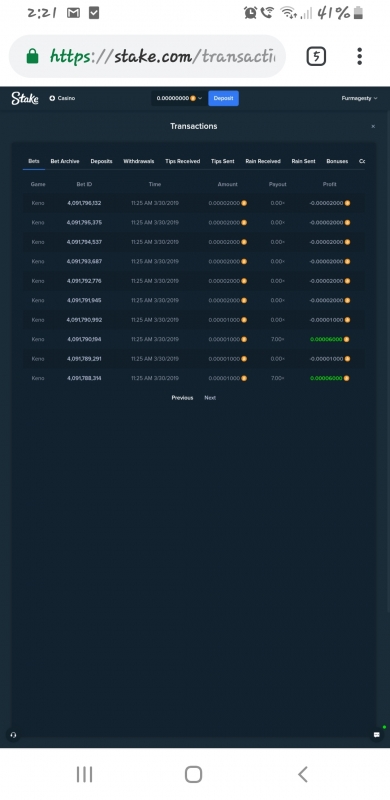Tap the Android back button
The image size is (390, 800).
point(303,774)
